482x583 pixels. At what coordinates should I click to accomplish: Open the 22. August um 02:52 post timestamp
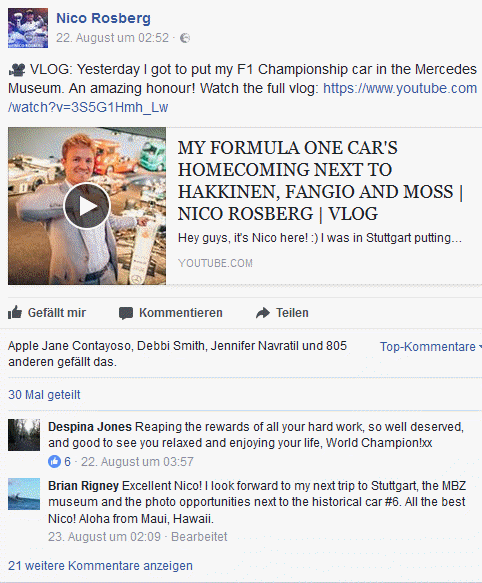(112, 38)
